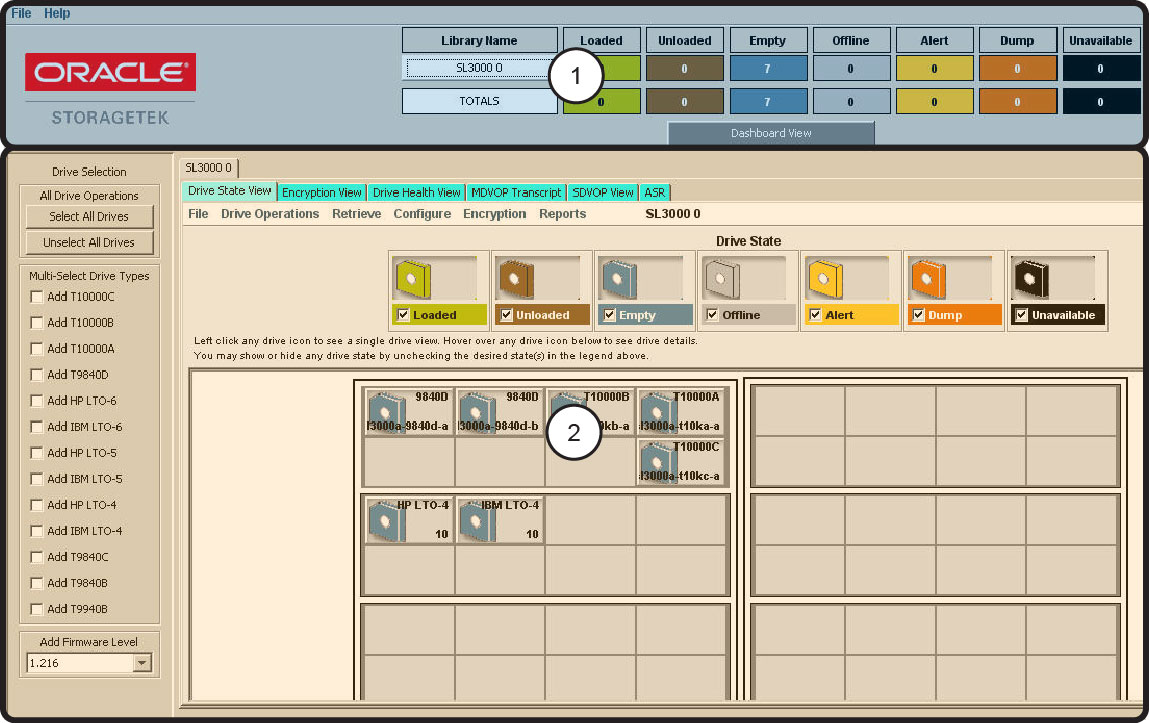Click the Loaded state legend drive icon

413,279
